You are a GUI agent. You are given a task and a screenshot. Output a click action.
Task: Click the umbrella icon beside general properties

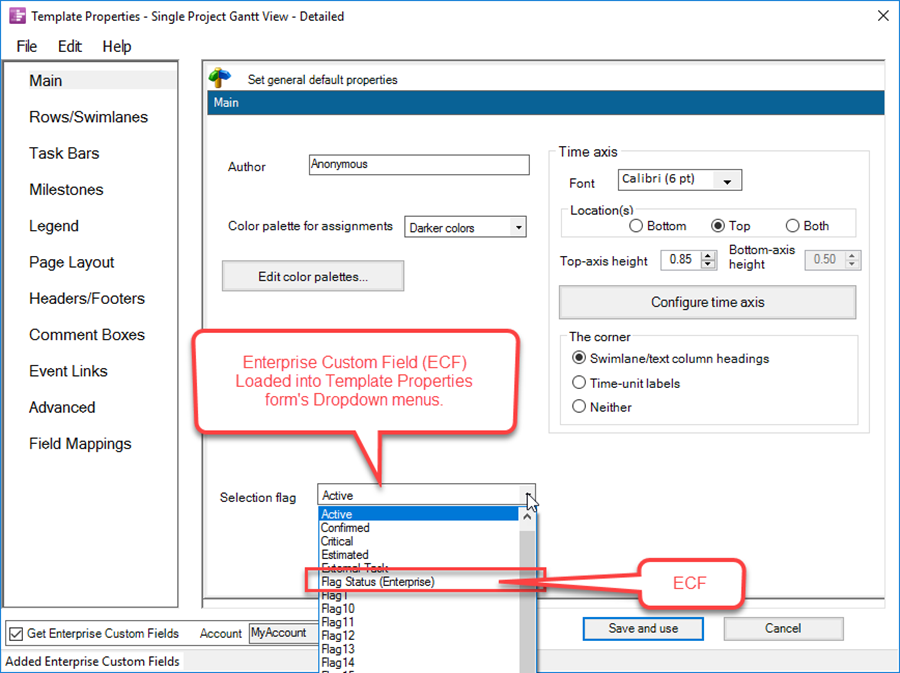tap(220, 79)
